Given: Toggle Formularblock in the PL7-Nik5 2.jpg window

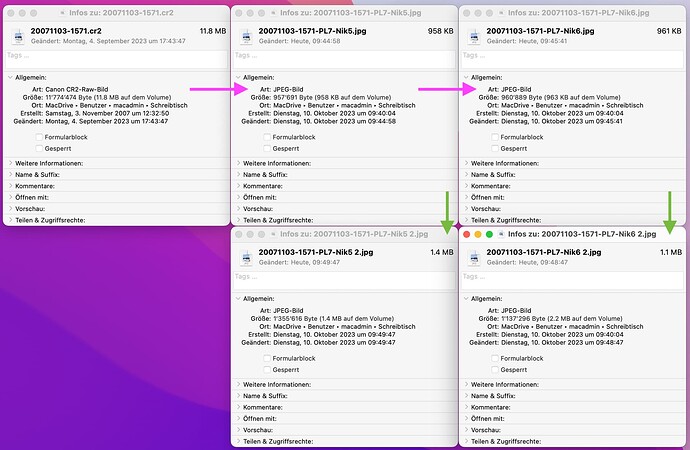Looking at the screenshot, I should tap(267, 359).
